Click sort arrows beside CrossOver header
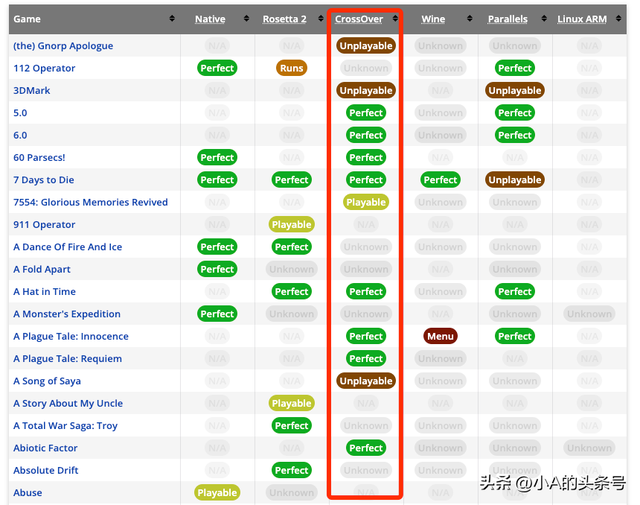The height and width of the screenshot is (505, 640). coord(395,18)
